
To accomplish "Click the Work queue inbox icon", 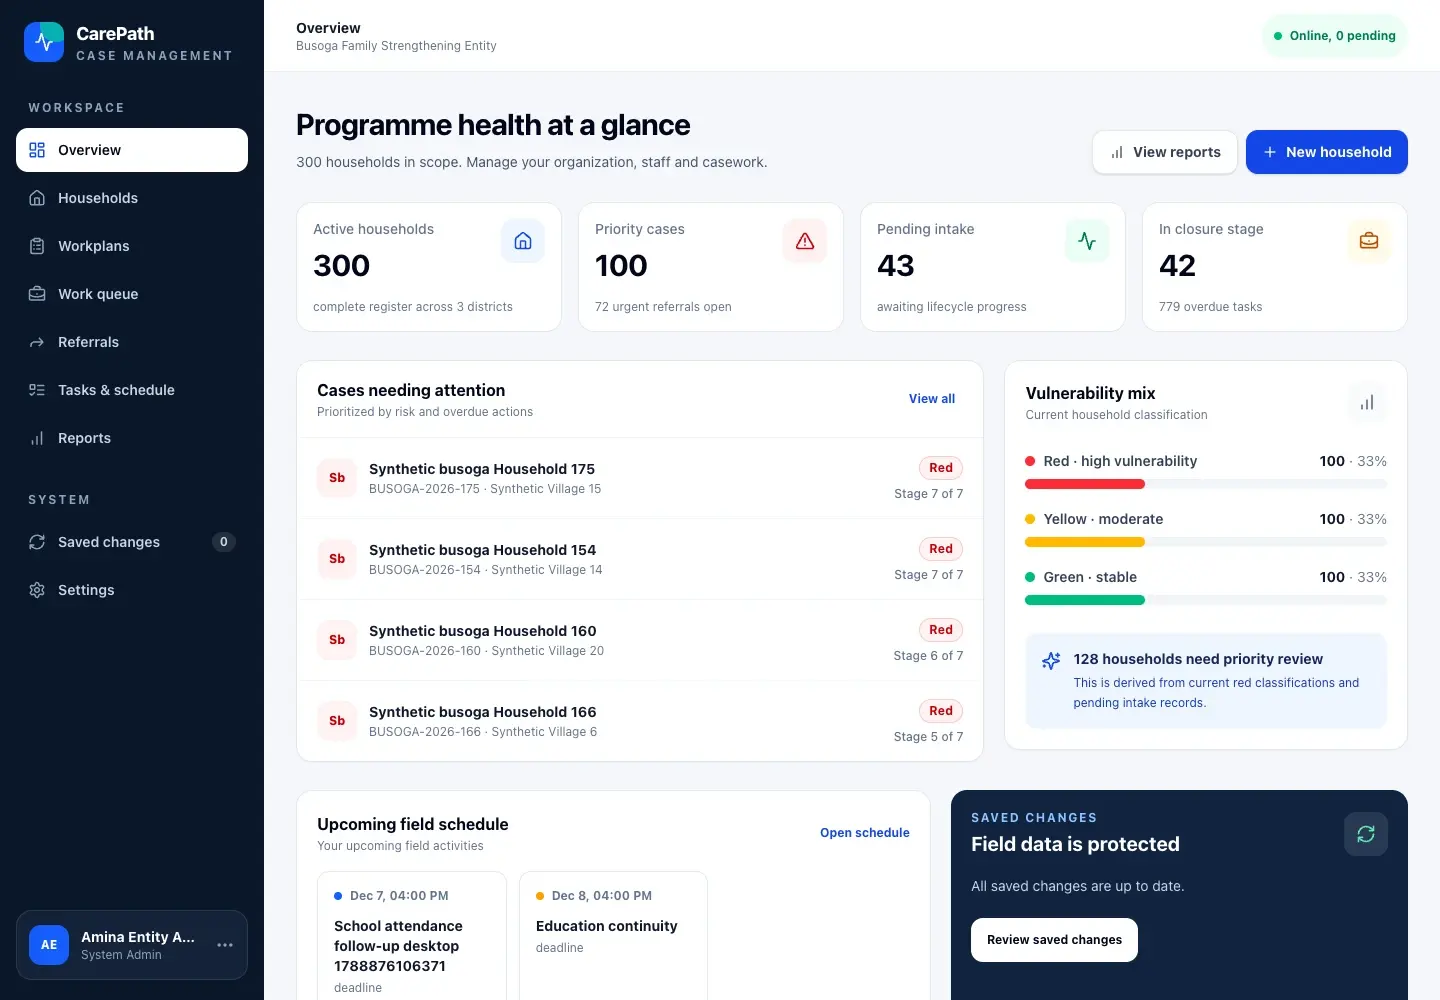I will coord(37,294).
